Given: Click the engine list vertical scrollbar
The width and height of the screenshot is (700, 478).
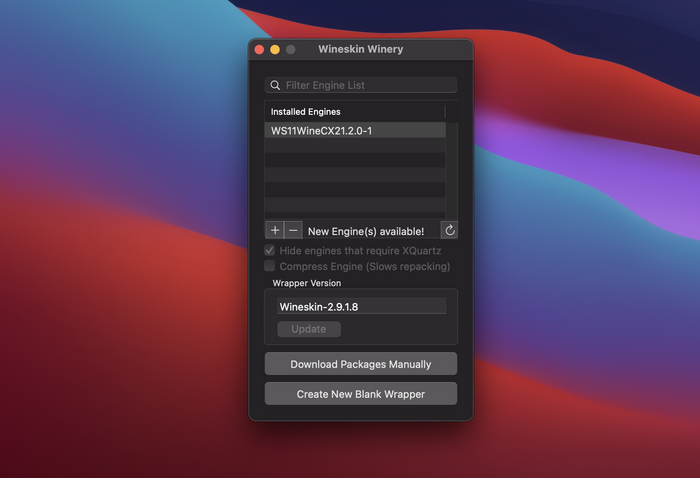Looking at the screenshot, I should click(452, 170).
